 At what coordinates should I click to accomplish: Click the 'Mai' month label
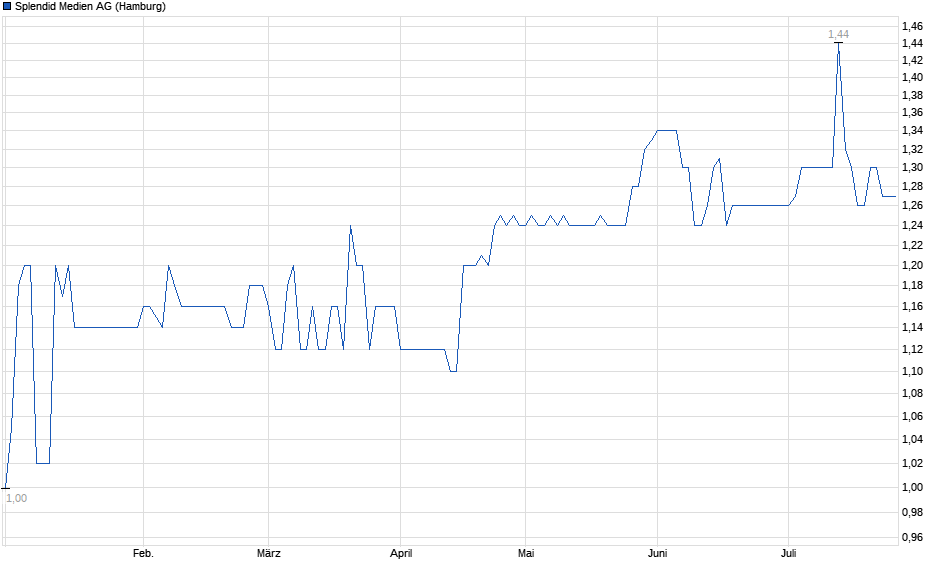click(x=526, y=554)
